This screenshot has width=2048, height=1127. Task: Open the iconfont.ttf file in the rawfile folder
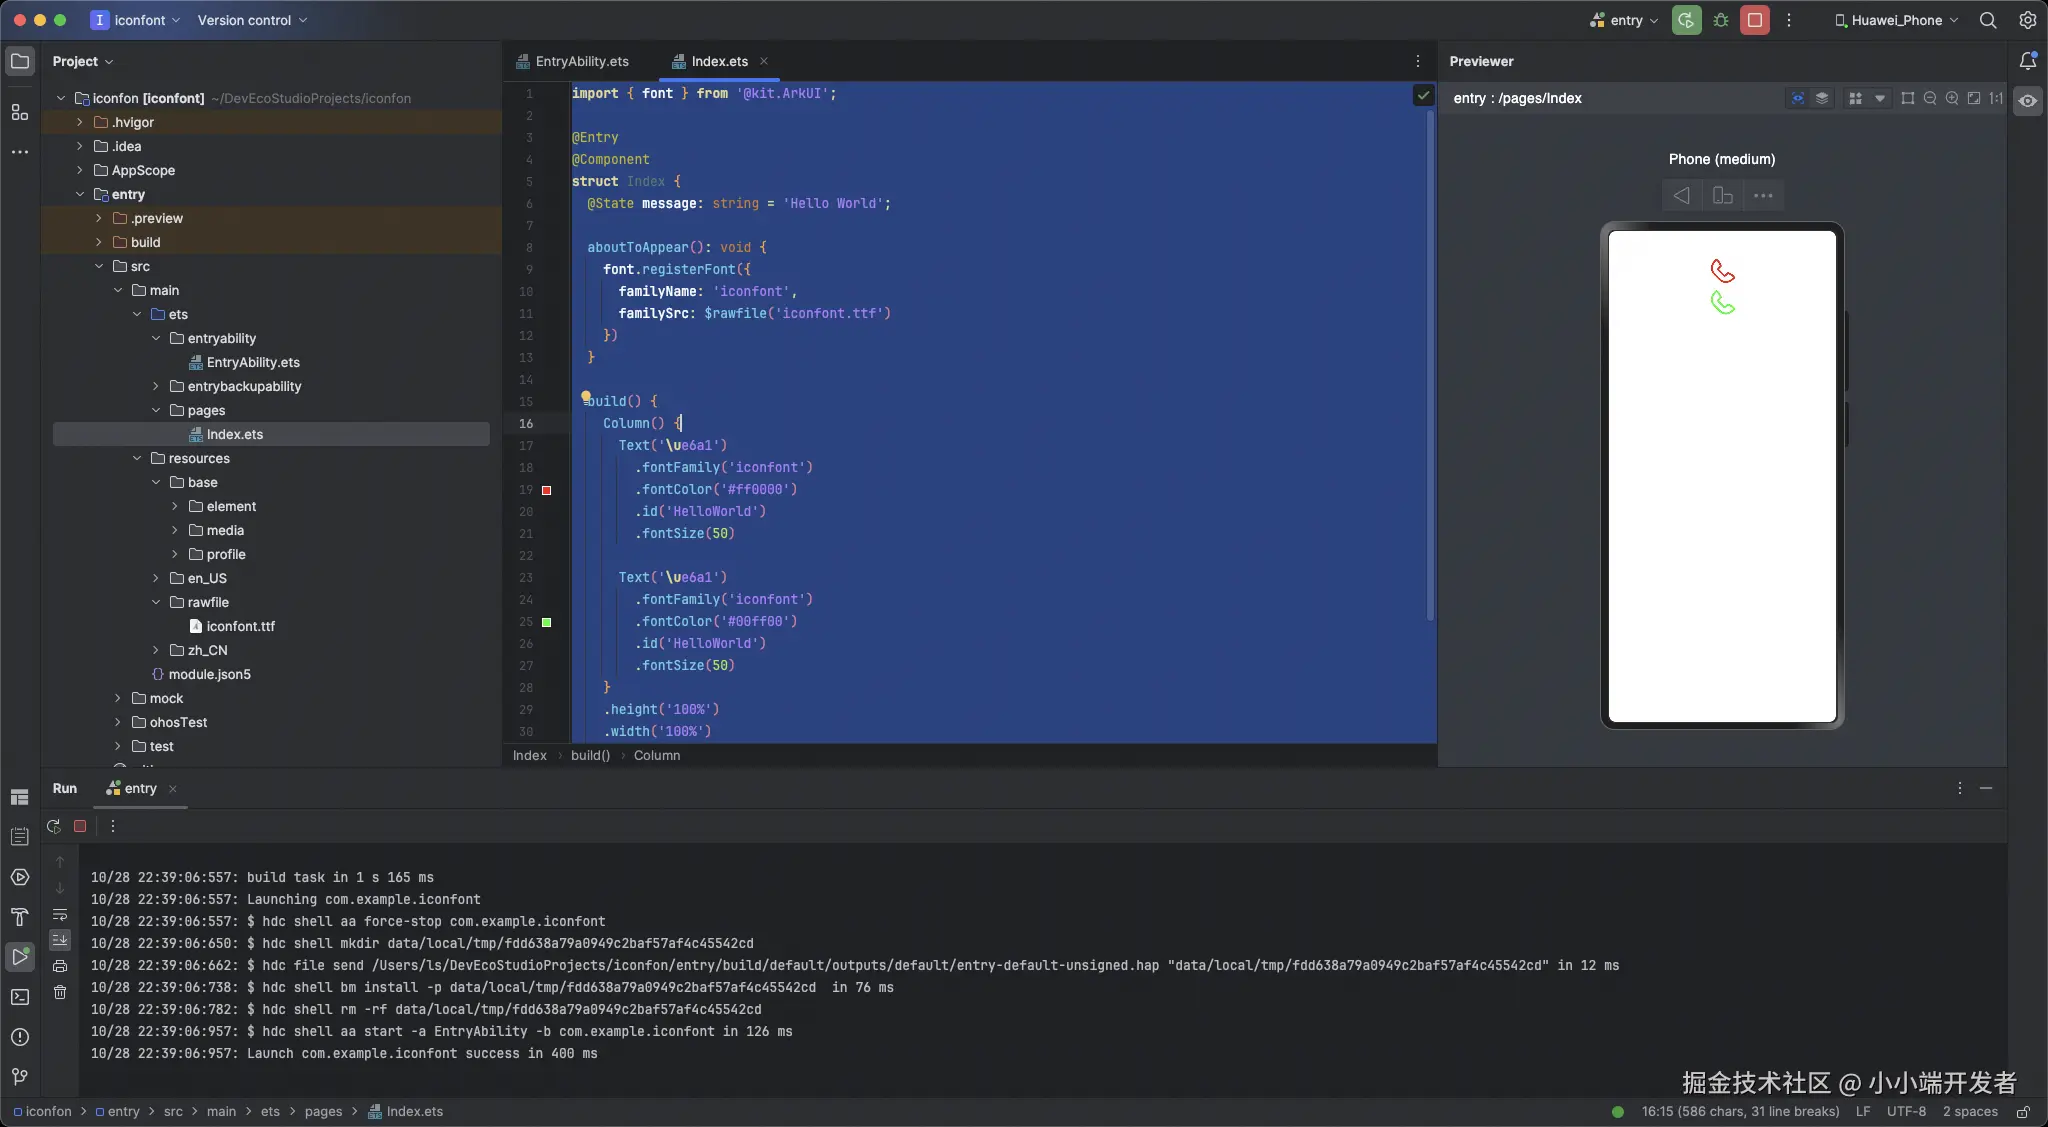(240, 626)
